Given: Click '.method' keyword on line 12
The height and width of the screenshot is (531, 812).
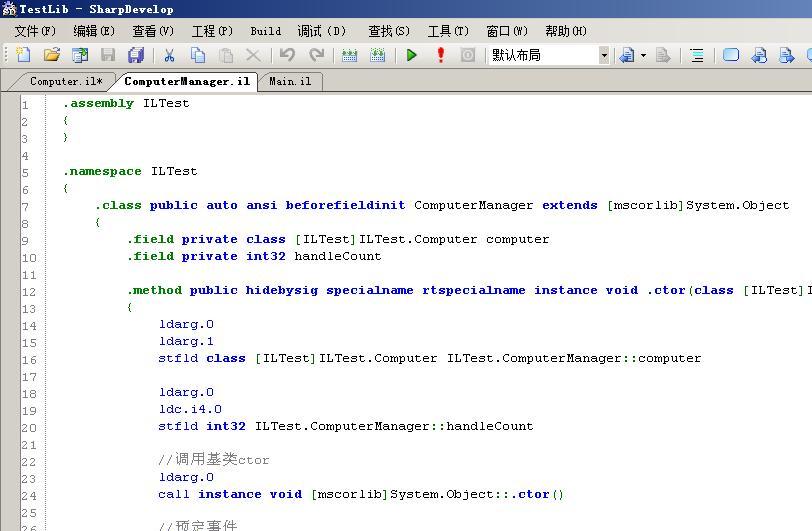Looking at the screenshot, I should pyautogui.click(x=155, y=290).
